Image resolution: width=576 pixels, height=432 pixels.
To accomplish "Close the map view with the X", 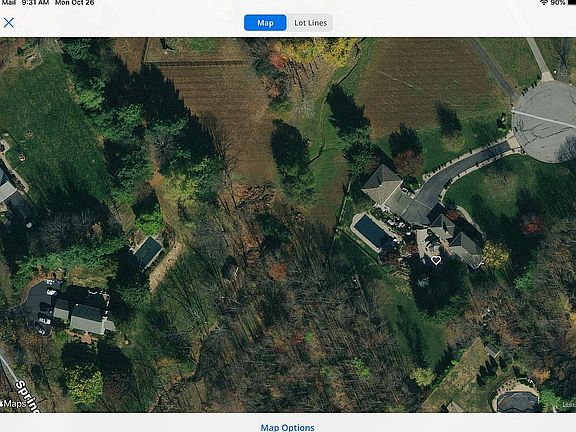I will pos(9,23).
